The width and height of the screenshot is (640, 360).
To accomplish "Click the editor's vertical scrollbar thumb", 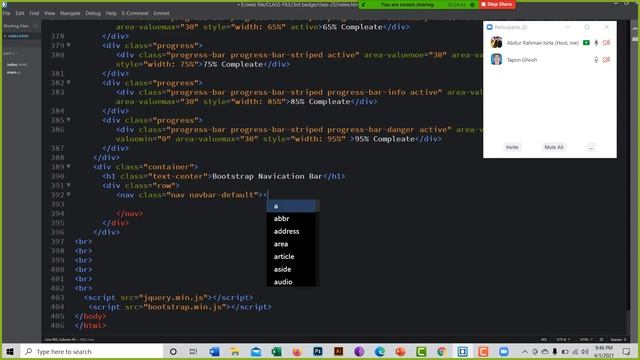I will [x=628, y=323].
